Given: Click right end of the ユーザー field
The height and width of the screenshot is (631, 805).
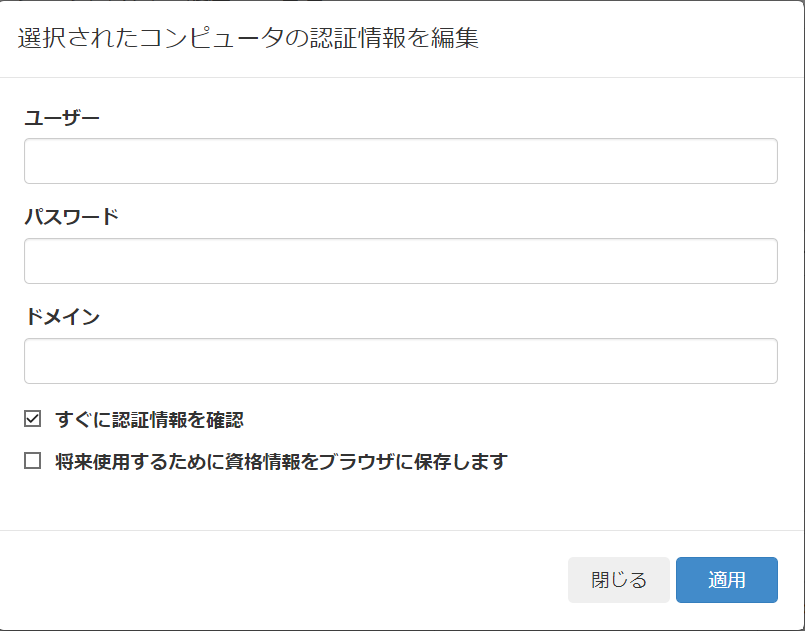Looking at the screenshot, I should [760, 161].
